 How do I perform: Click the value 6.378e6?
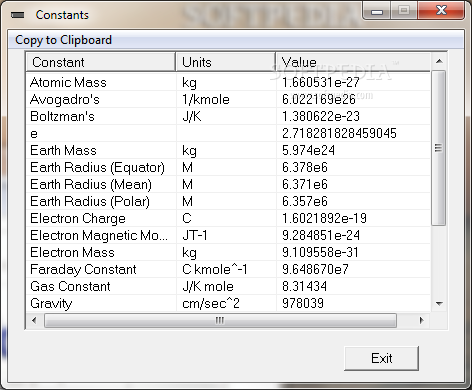click(x=305, y=167)
